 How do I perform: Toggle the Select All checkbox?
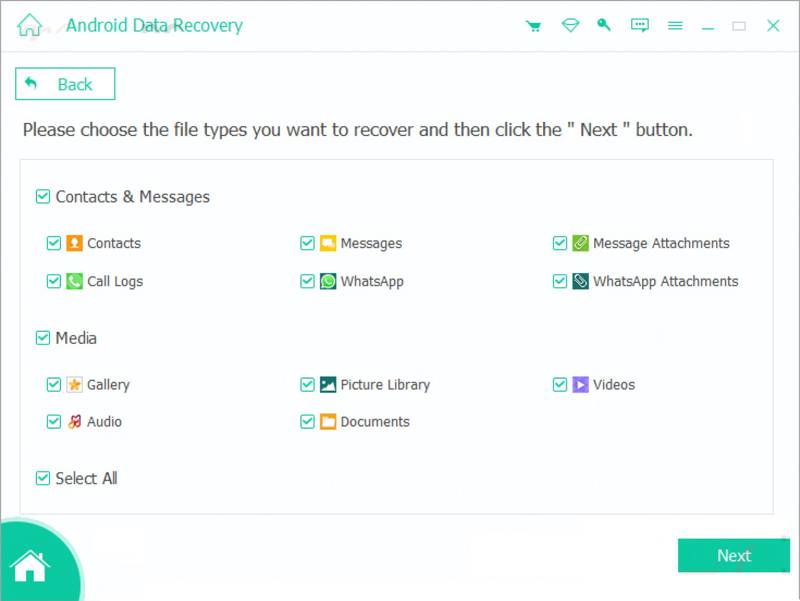point(43,479)
